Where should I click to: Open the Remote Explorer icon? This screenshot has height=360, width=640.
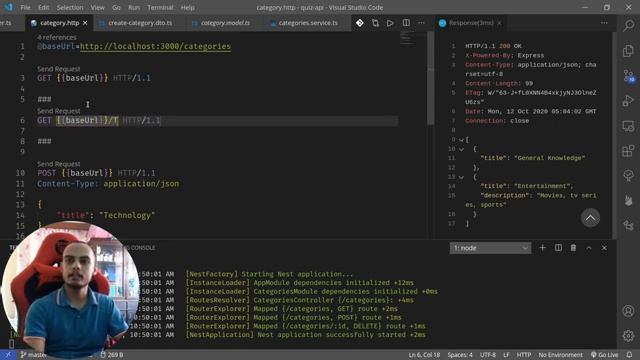[629, 126]
